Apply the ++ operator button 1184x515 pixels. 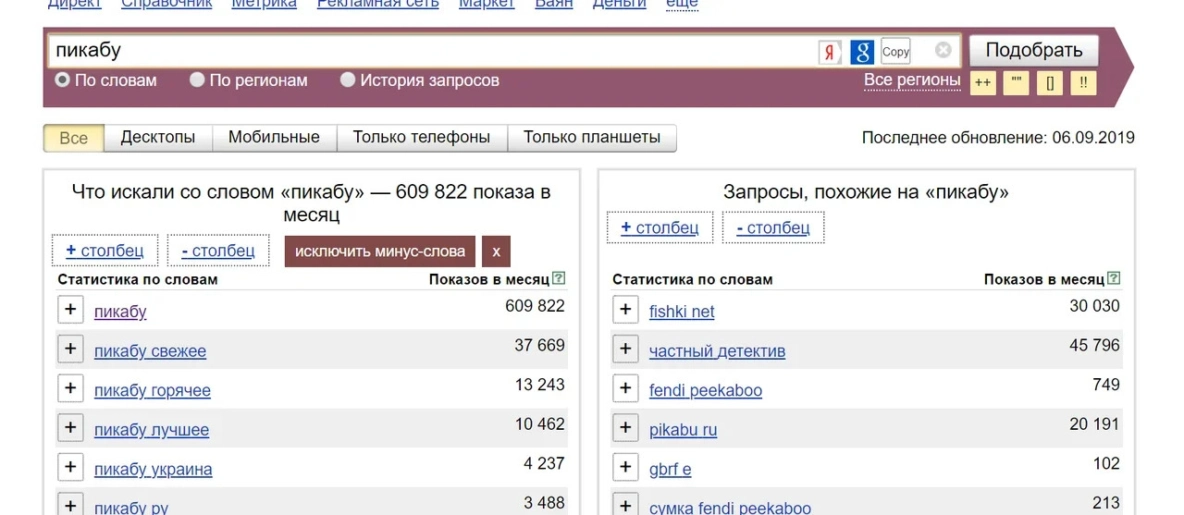pos(983,83)
